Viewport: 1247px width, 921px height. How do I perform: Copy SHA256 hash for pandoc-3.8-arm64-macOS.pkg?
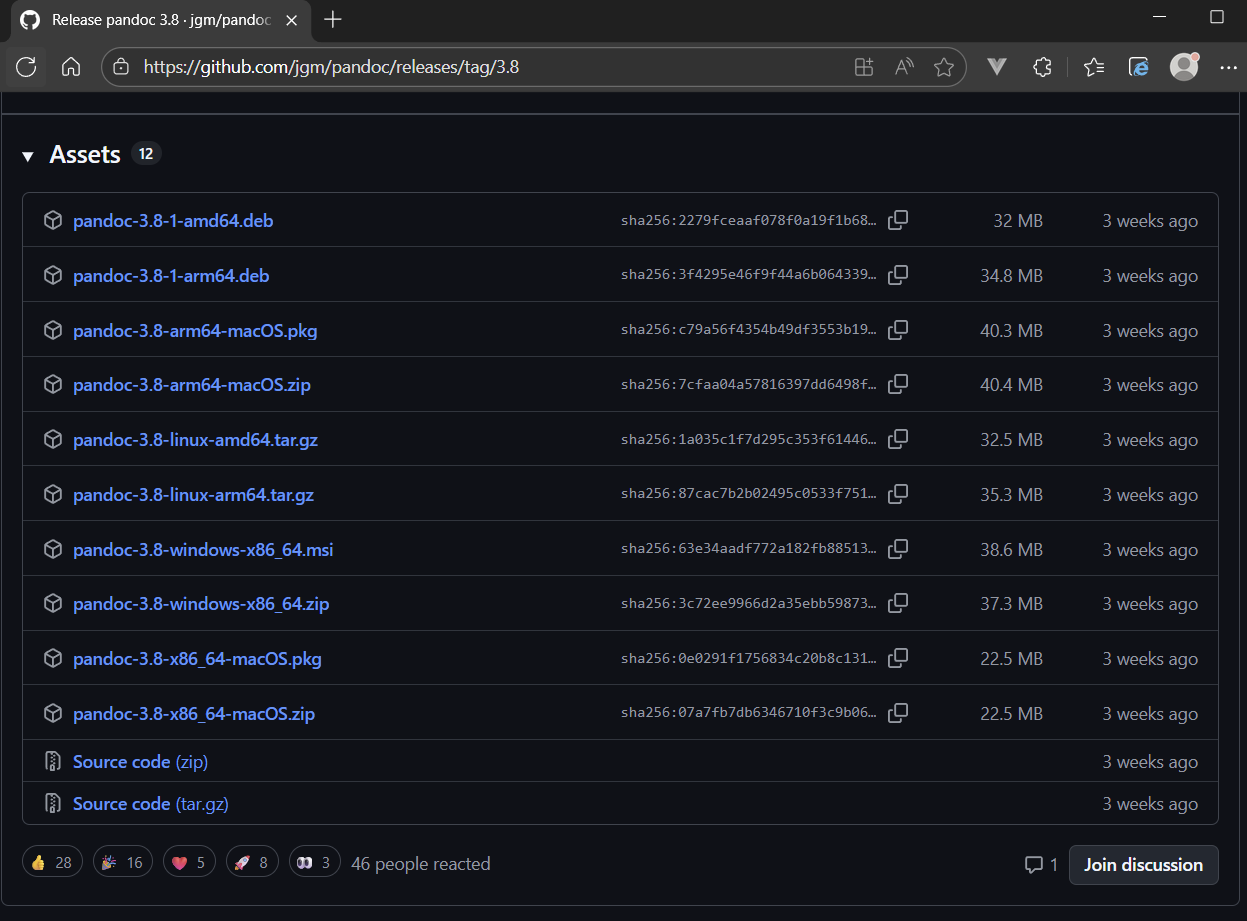pyautogui.click(x=898, y=330)
